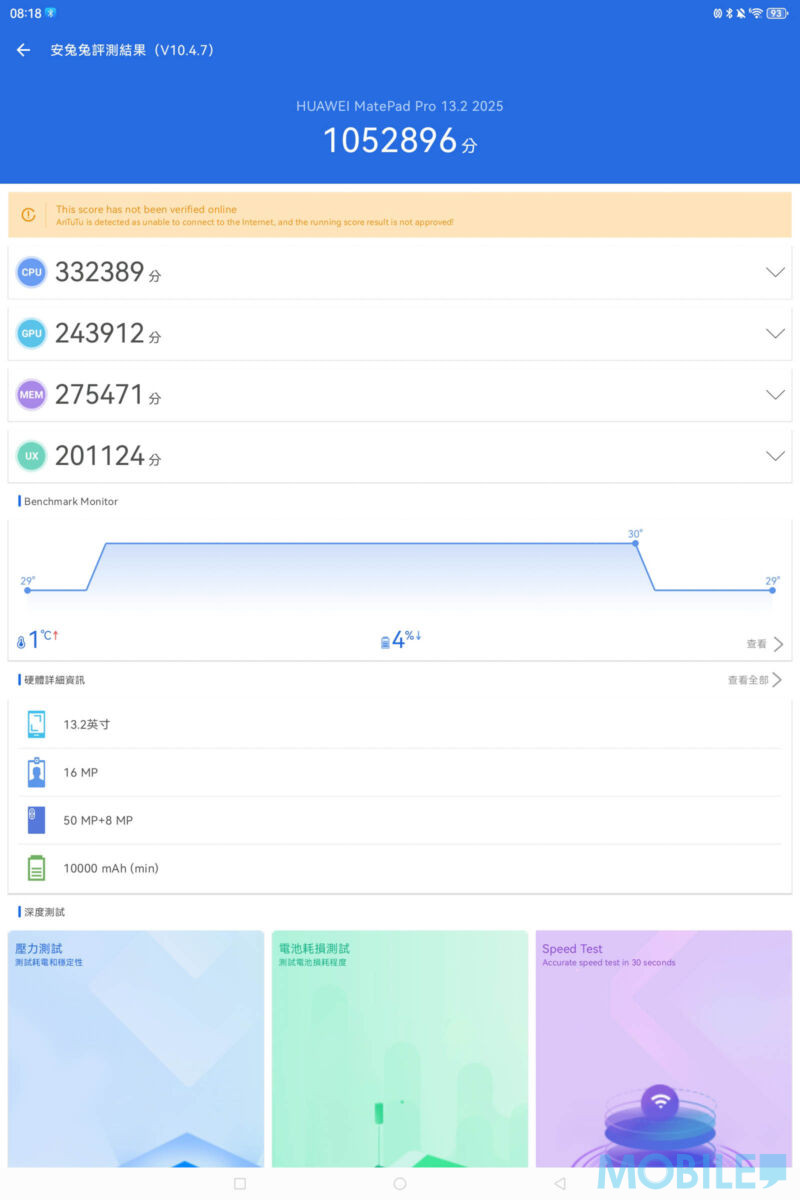Click the UX score badge icon
The width and height of the screenshot is (800, 1200).
[x=32, y=456]
